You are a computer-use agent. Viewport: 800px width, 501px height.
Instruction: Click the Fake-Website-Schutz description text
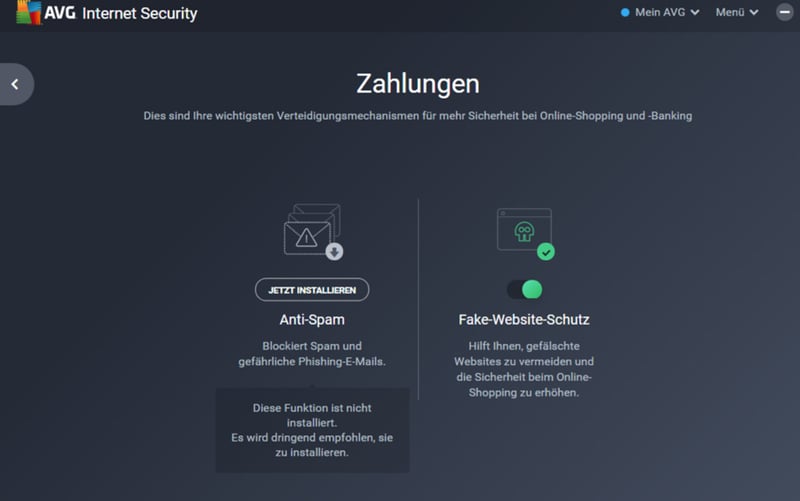[524, 369]
